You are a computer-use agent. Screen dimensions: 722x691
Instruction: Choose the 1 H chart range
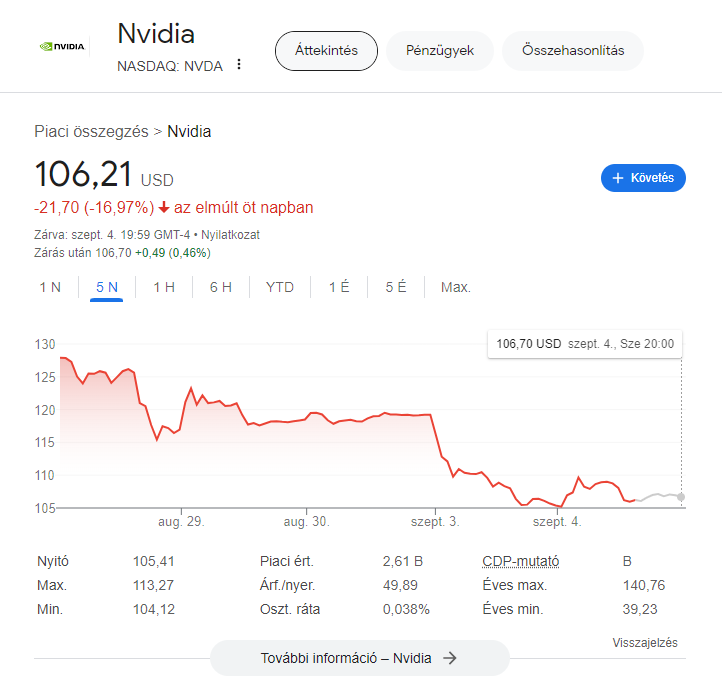pos(164,287)
